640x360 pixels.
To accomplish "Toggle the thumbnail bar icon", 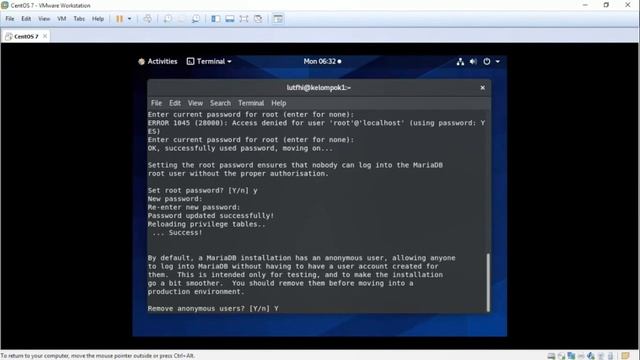I will tap(230, 19).
